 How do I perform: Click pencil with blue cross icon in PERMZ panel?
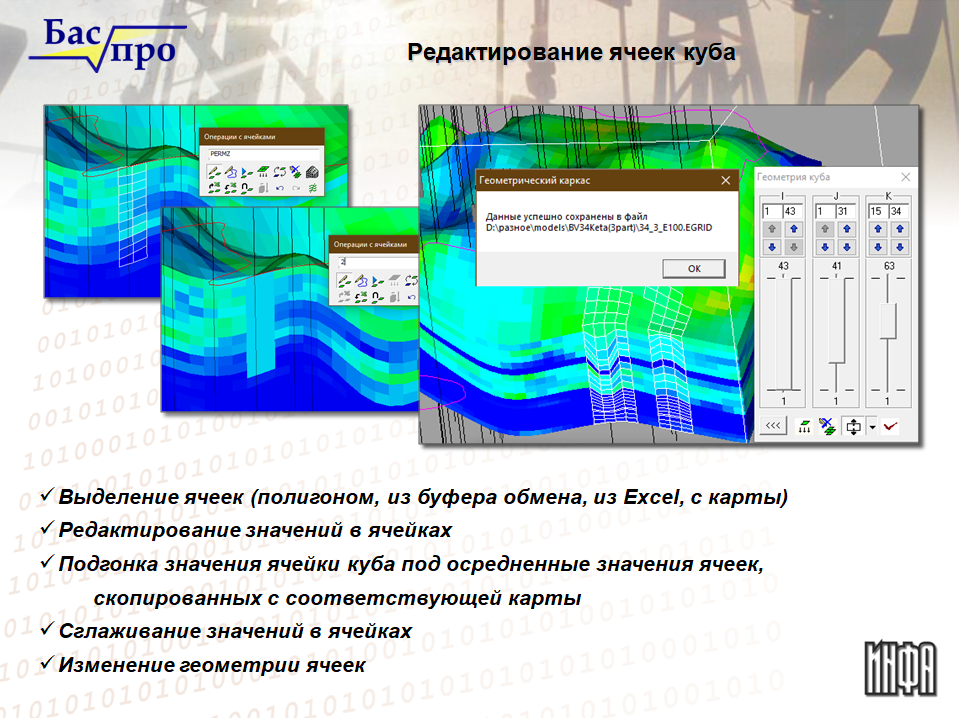point(296,172)
